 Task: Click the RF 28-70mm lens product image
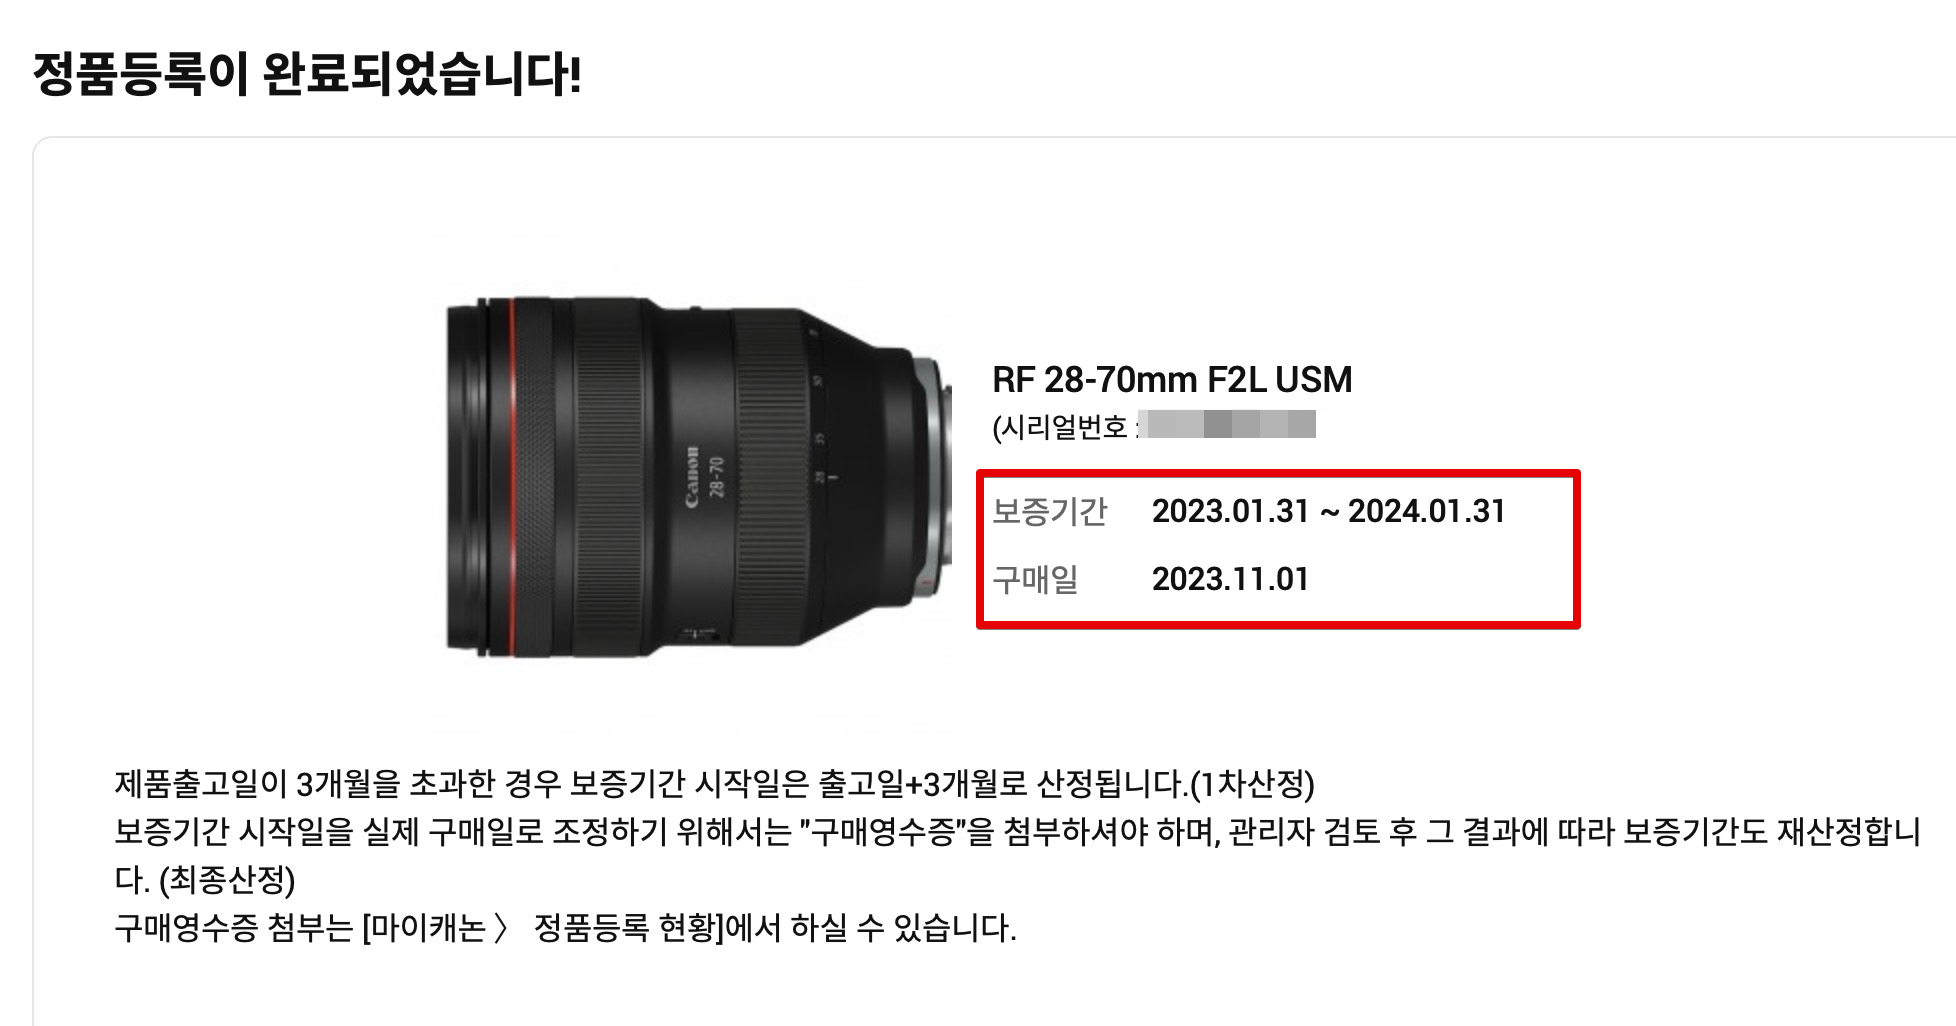tap(698, 477)
